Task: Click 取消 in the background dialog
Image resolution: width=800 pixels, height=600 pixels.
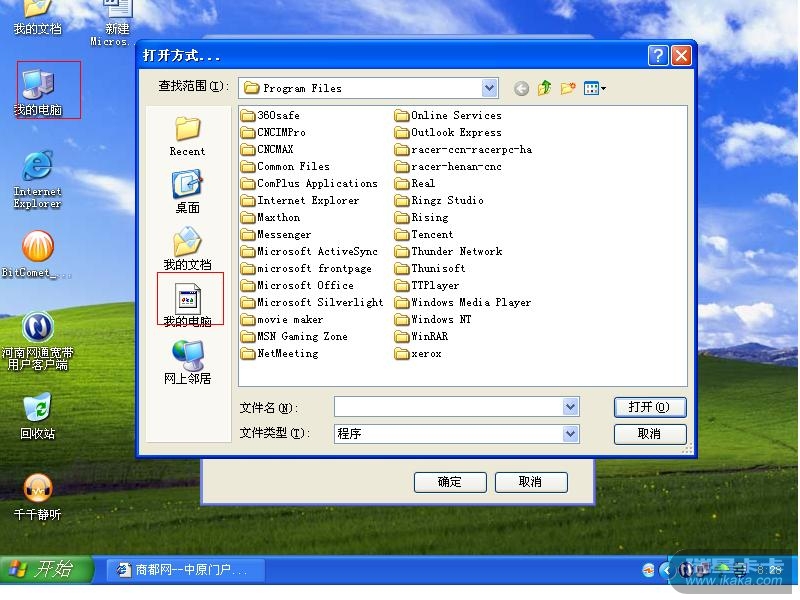Action: [x=531, y=482]
